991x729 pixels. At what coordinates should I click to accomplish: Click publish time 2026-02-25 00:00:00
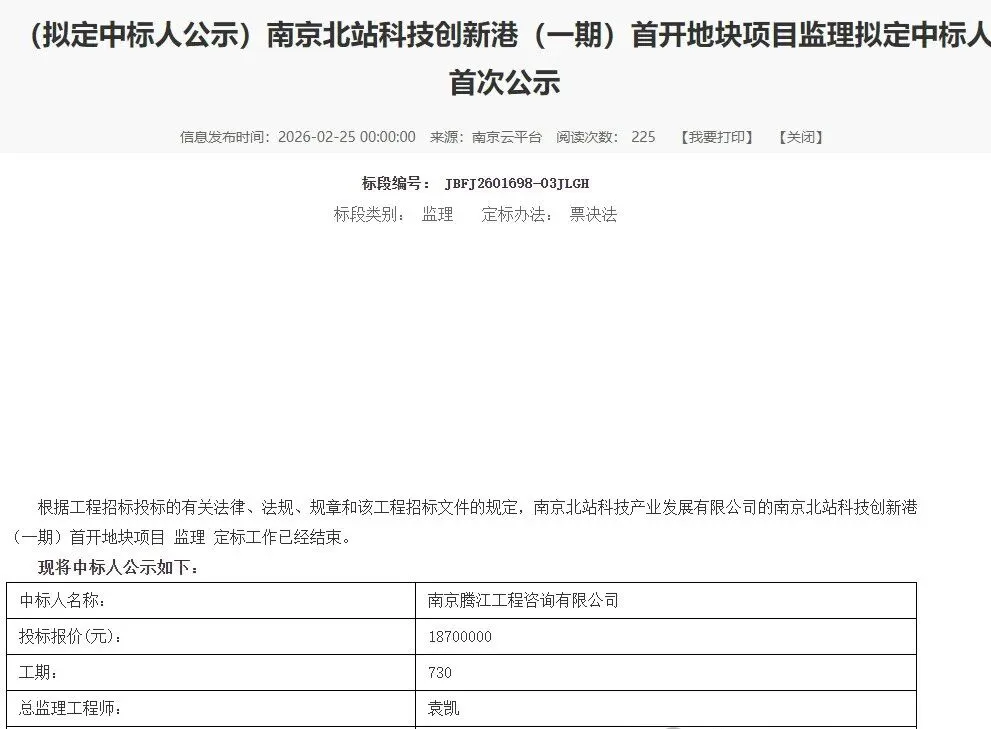tap(346, 137)
